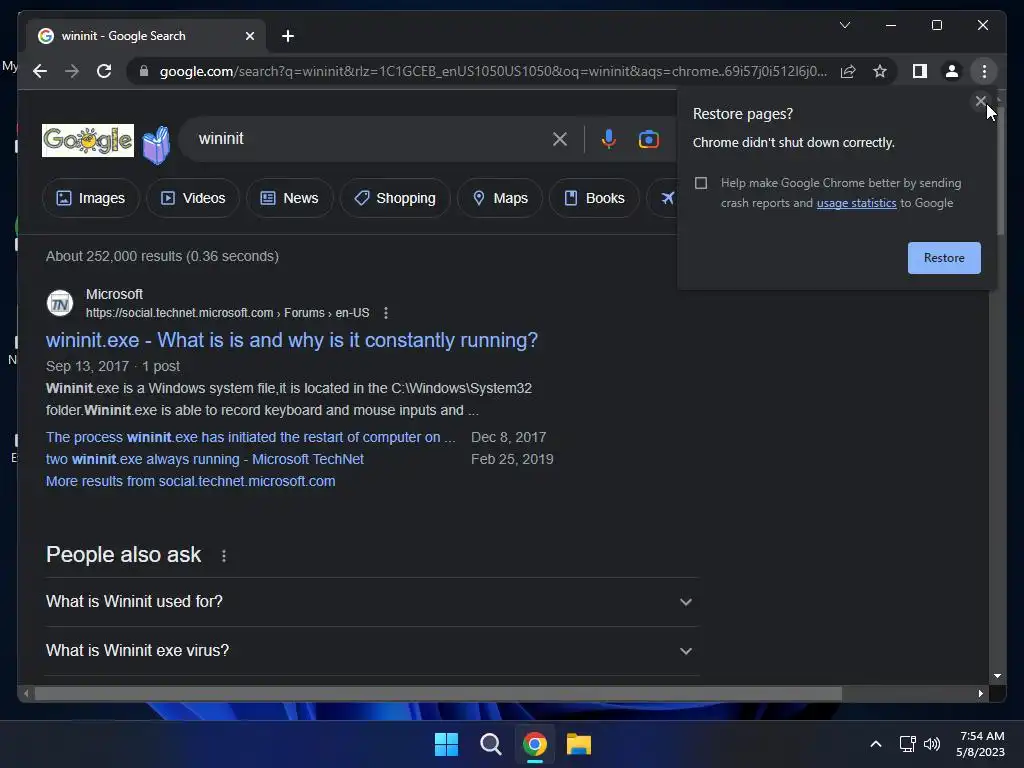Click the horizontal scrollbar right arrow

click(980, 694)
